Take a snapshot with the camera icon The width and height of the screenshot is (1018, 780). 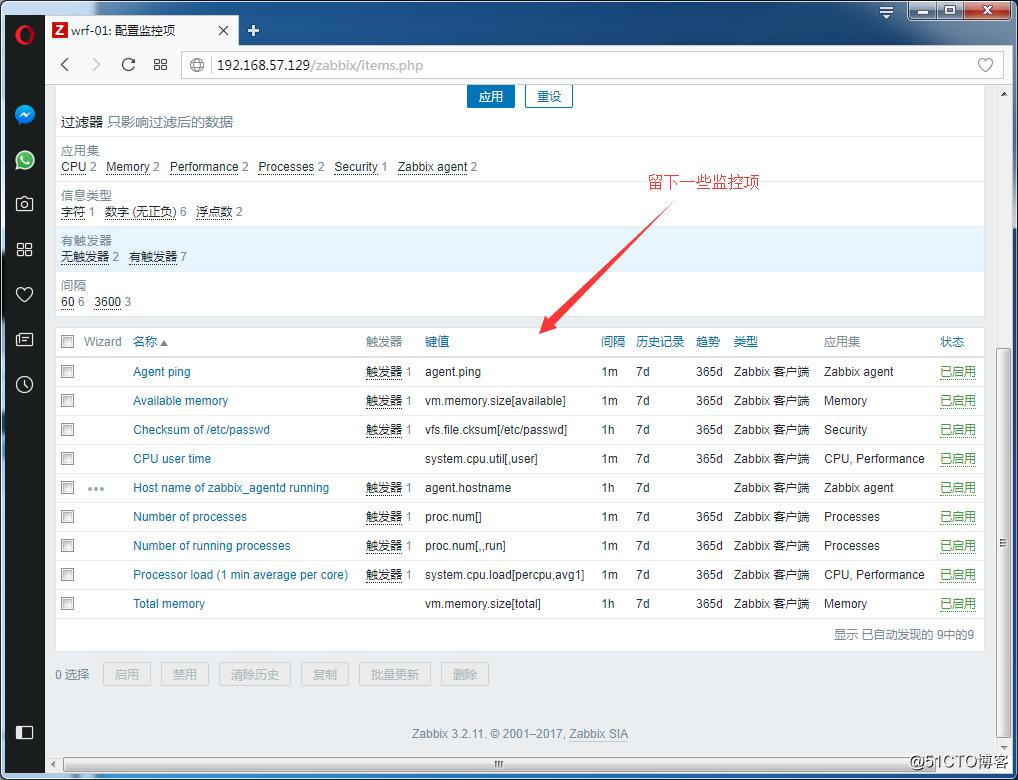click(x=25, y=205)
